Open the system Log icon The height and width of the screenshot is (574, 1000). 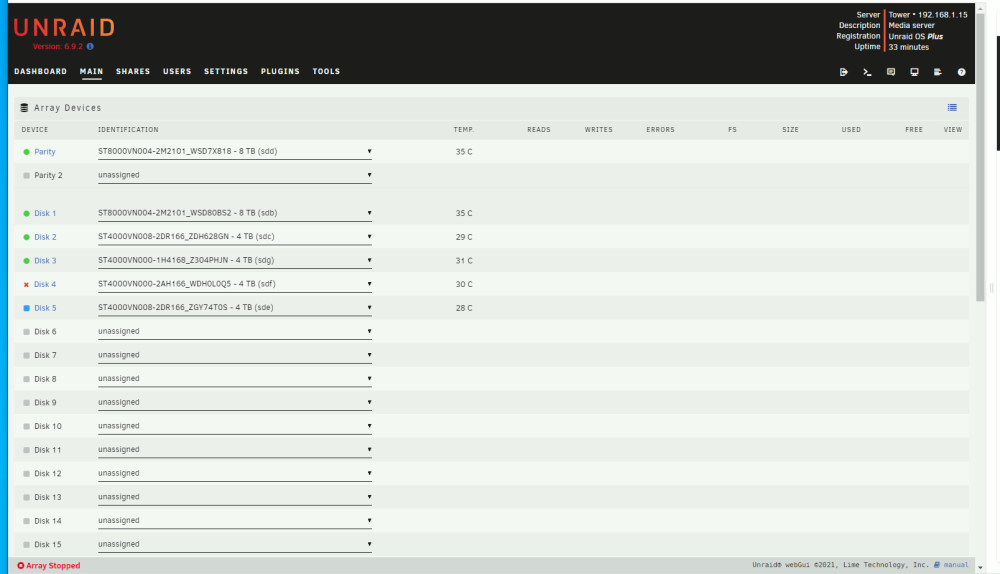[x=938, y=72]
